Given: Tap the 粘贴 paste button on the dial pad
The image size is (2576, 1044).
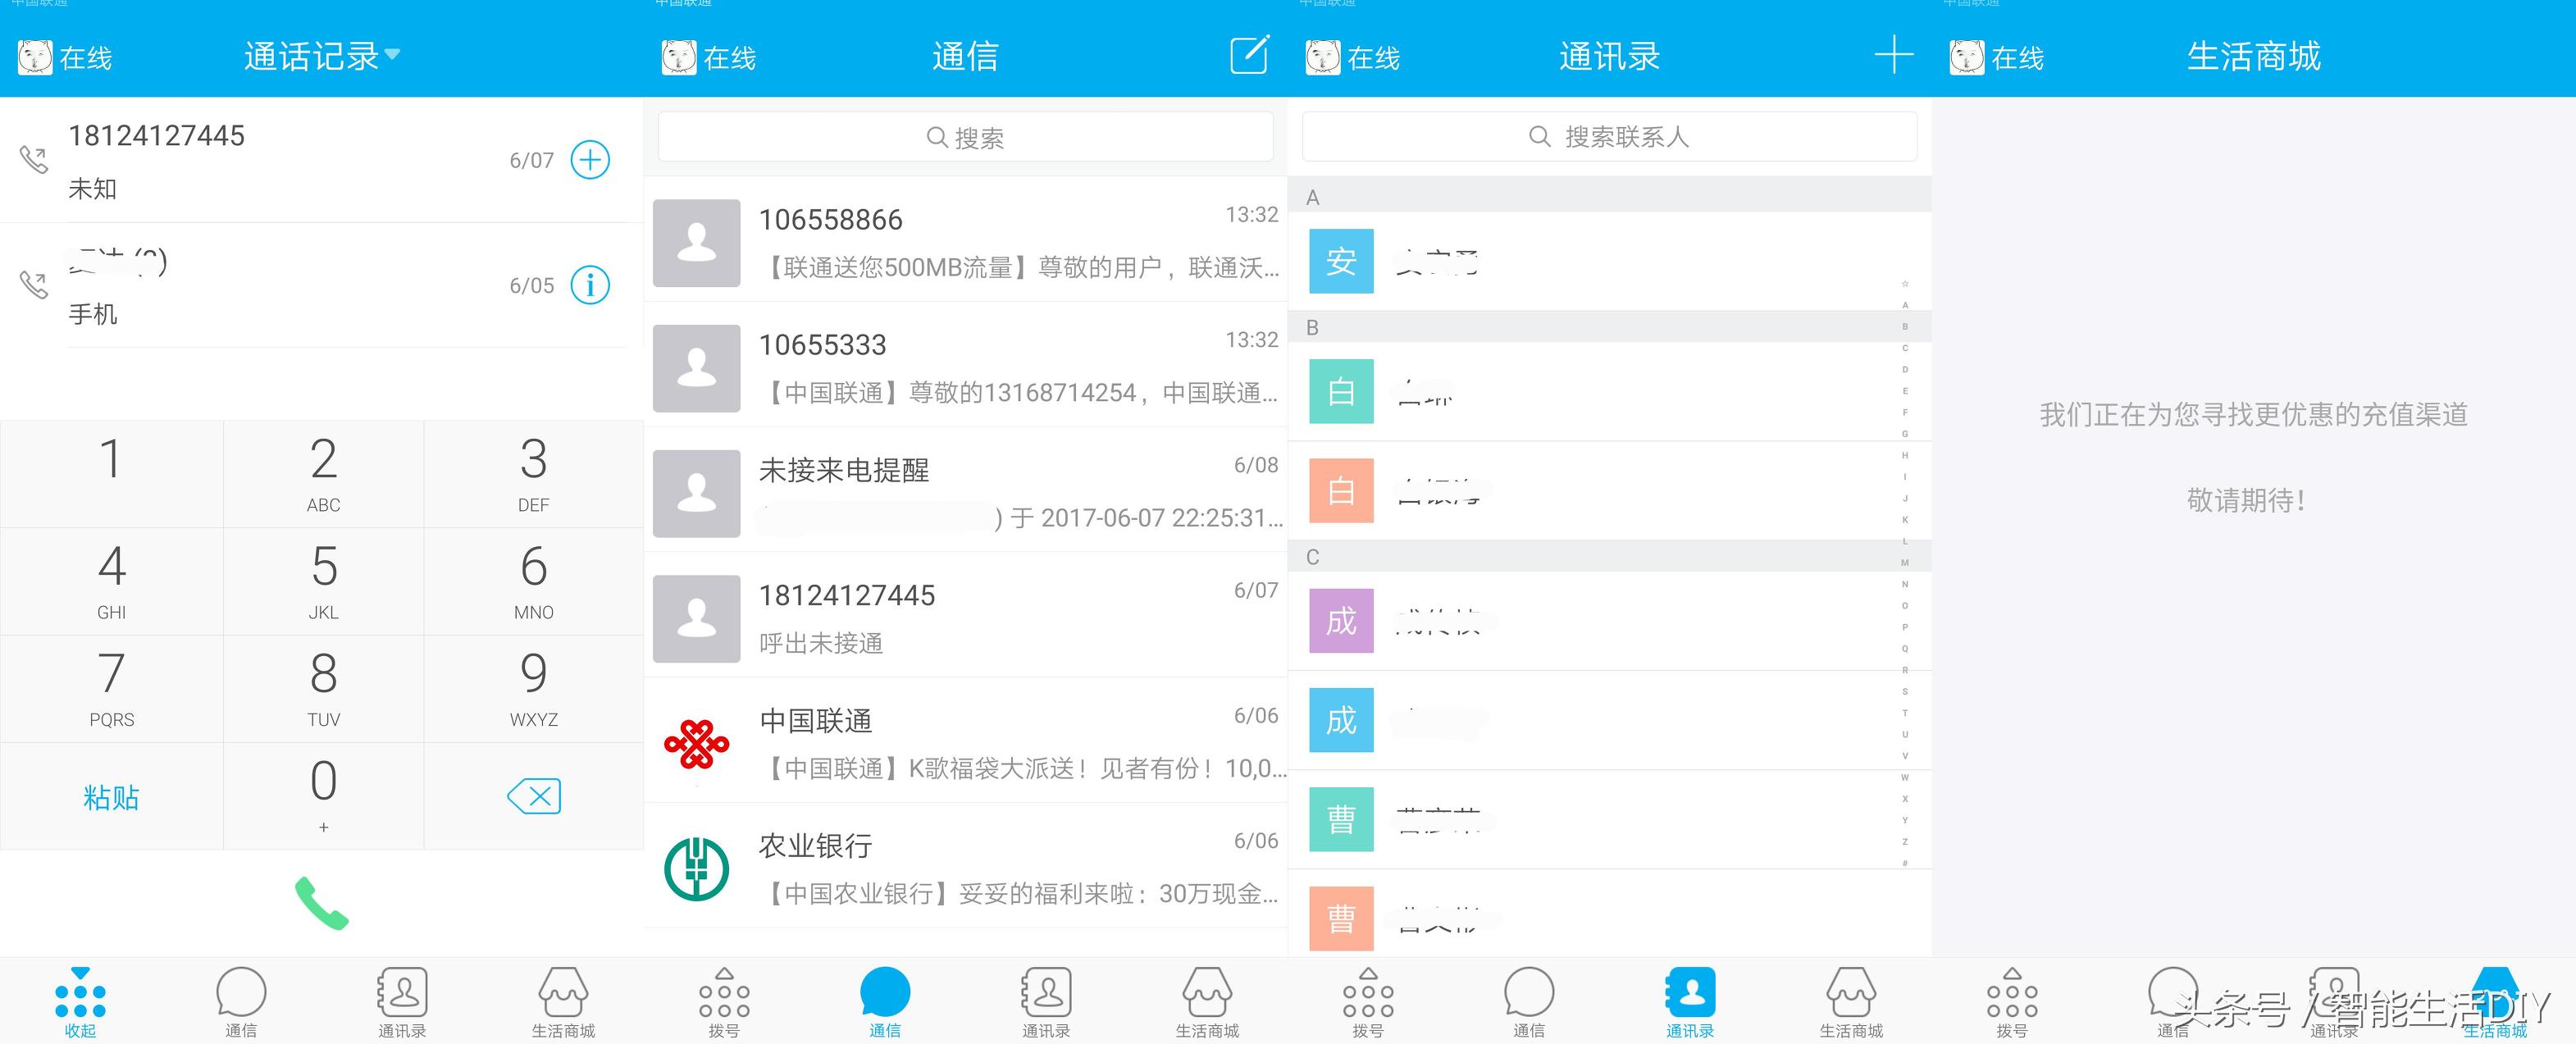Looking at the screenshot, I should (111, 797).
